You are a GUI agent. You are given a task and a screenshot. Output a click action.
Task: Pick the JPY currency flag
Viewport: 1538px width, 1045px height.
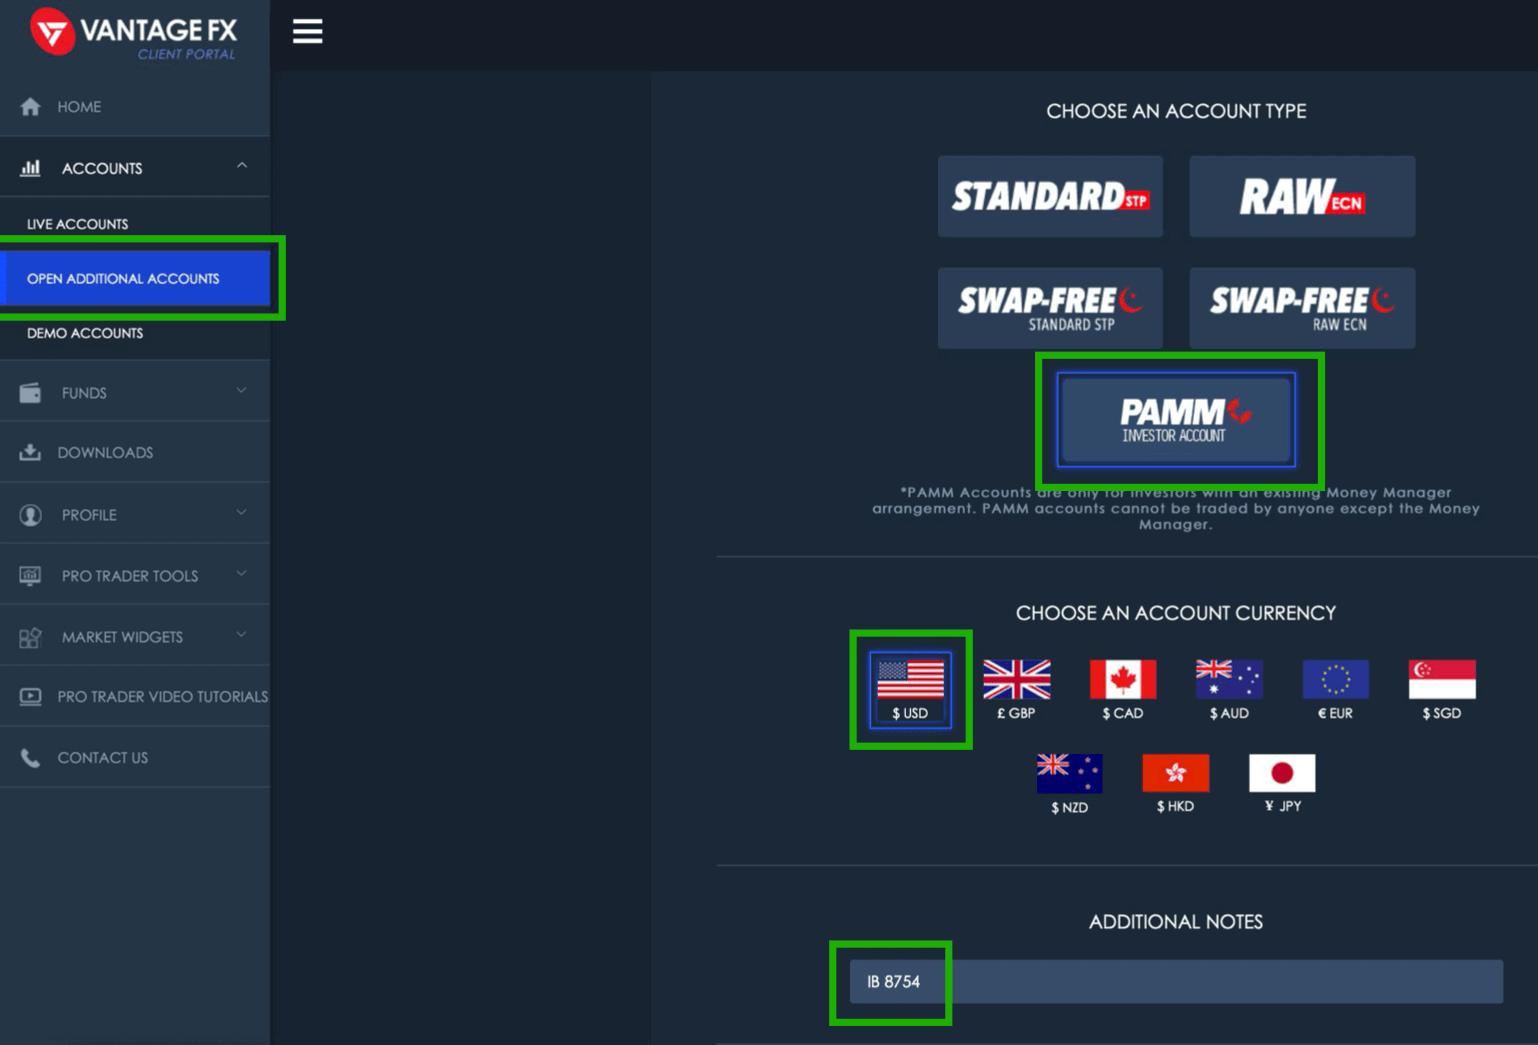click(1282, 773)
